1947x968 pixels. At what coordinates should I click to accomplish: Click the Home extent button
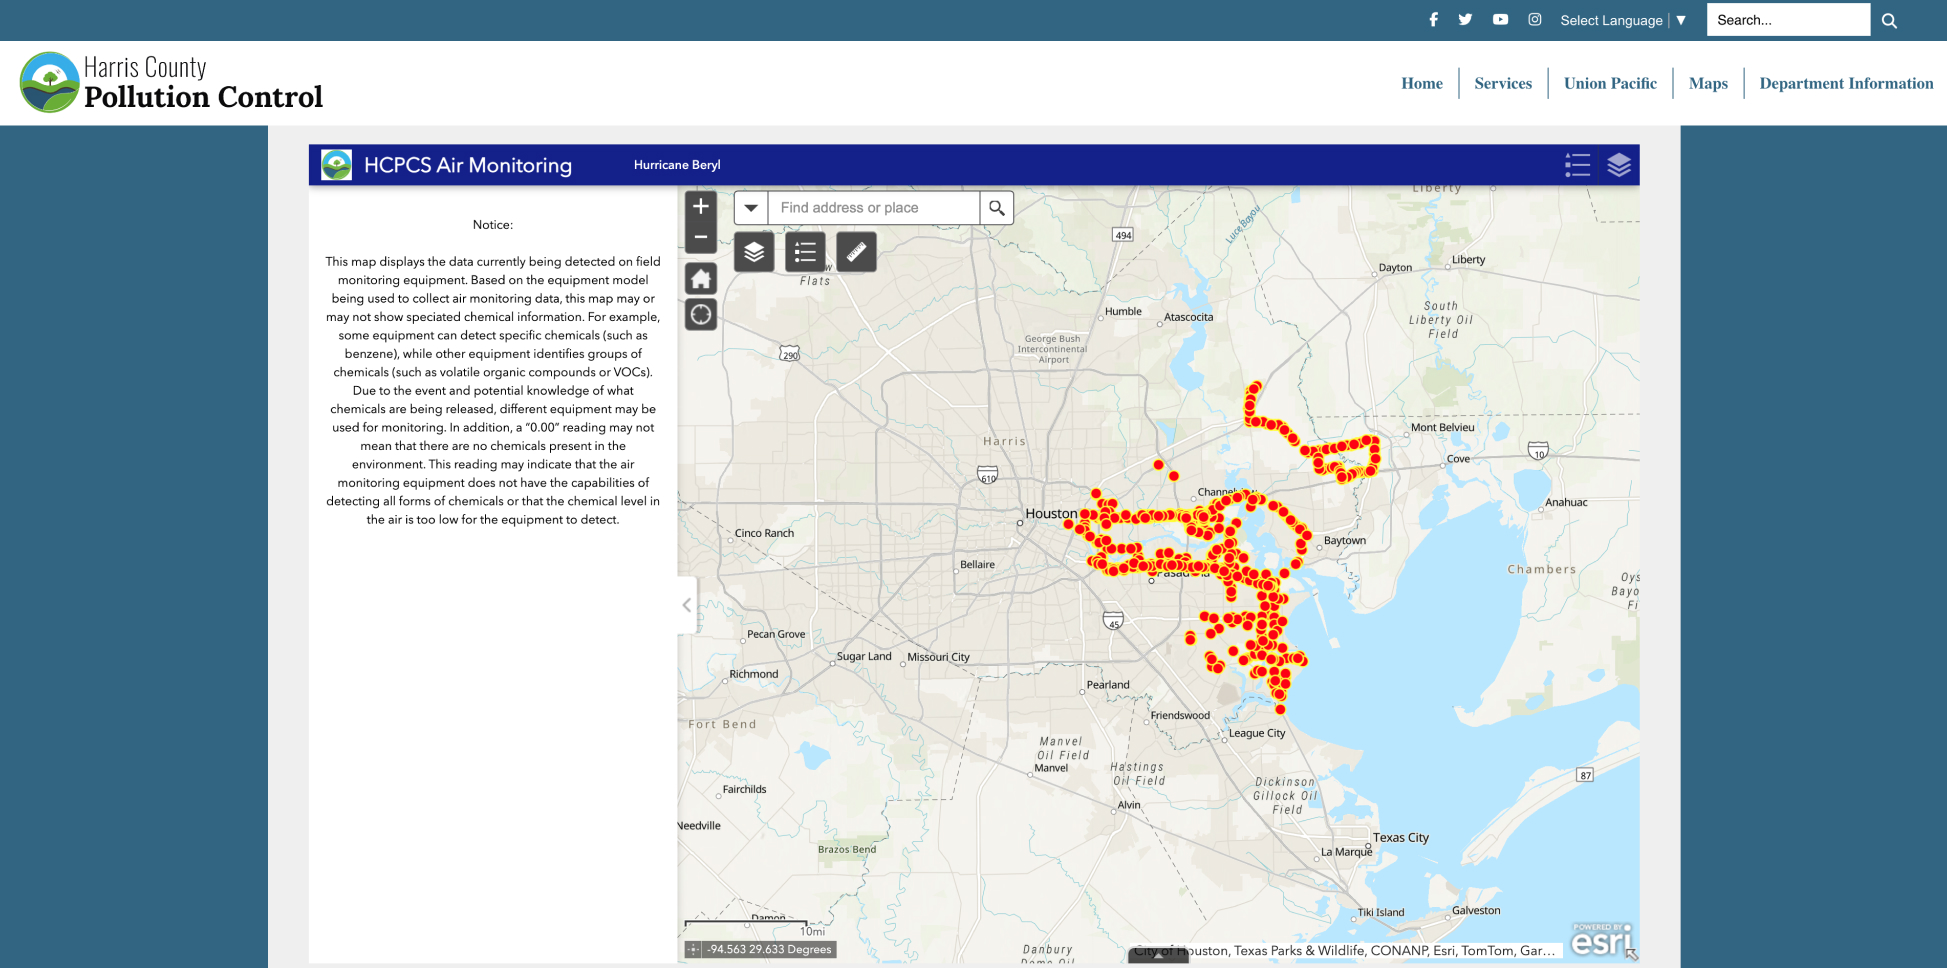pos(701,278)
